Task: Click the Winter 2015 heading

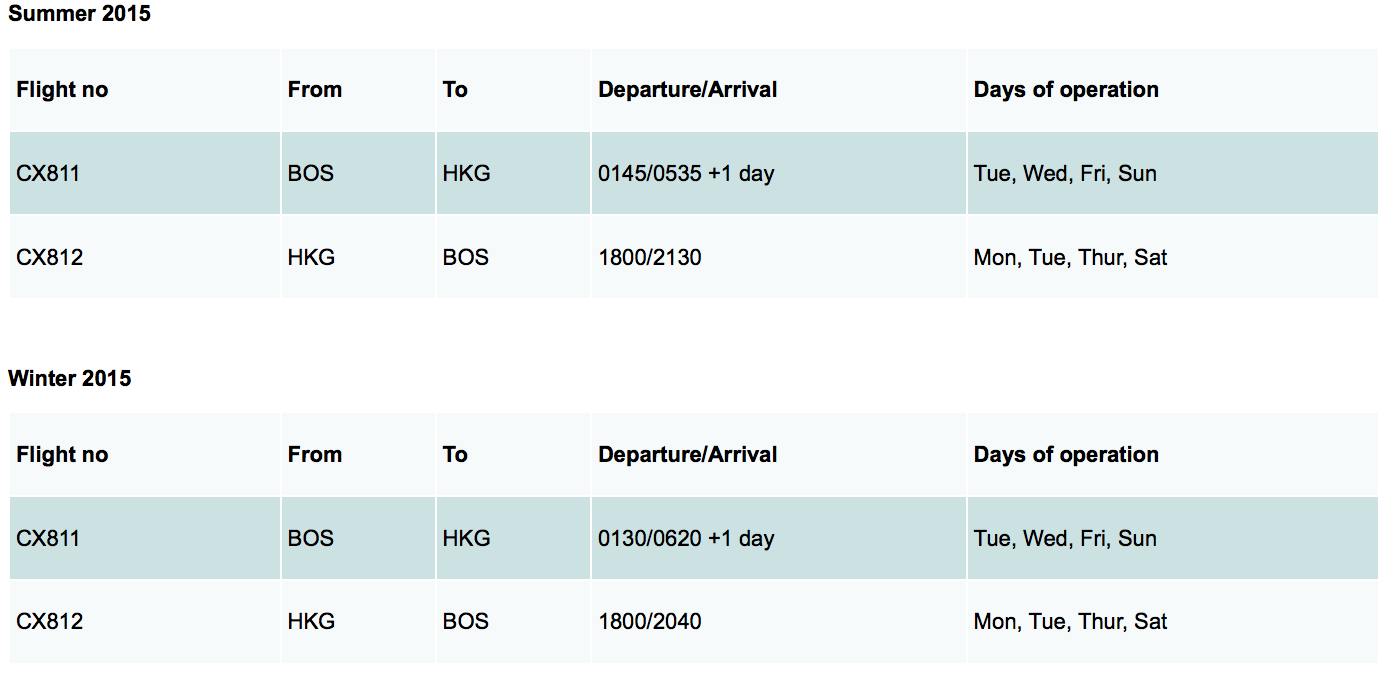Action: (70, 378)
